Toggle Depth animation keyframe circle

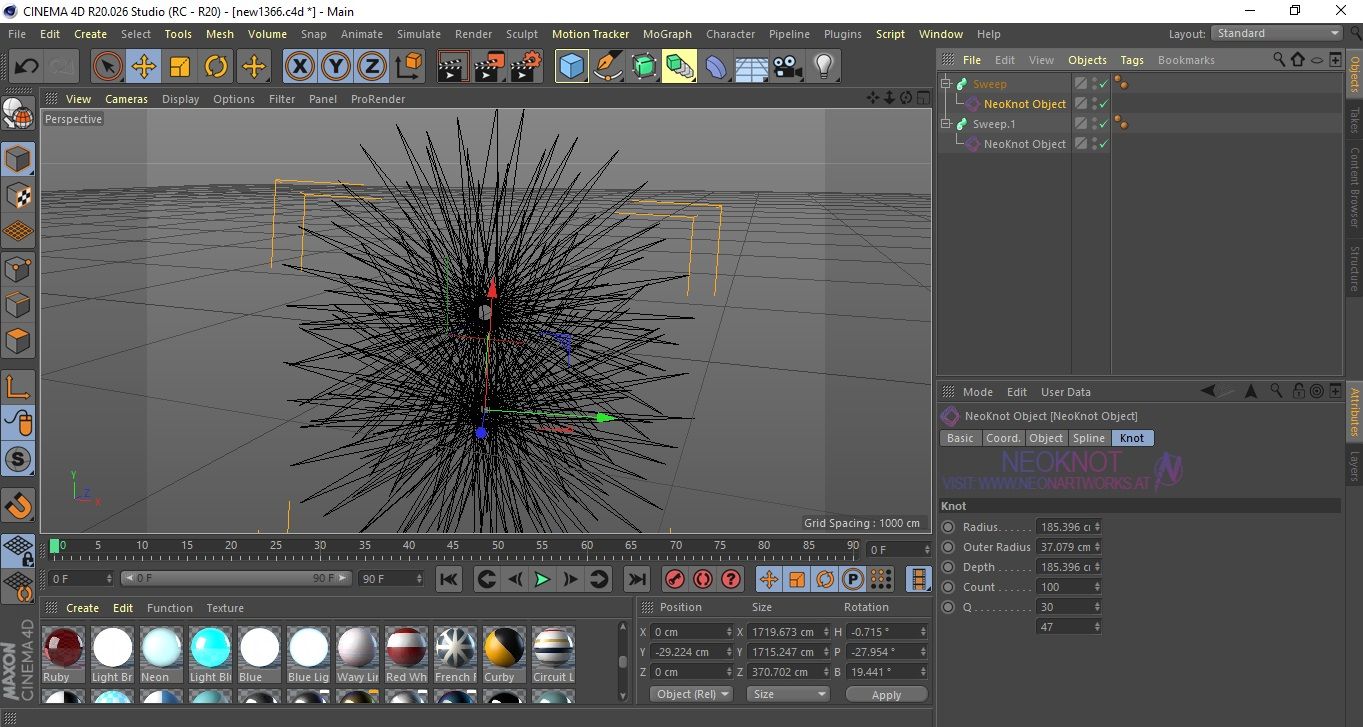pyautogui.click(x=948, y=567)
